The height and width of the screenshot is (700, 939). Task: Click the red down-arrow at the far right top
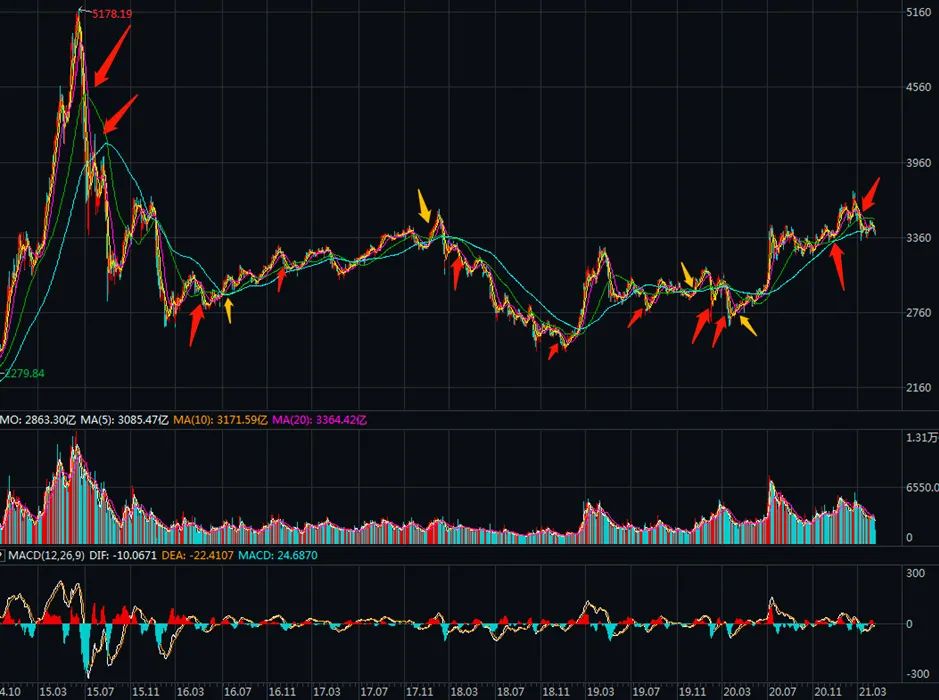pyautogui.click(x=871, y=193)
